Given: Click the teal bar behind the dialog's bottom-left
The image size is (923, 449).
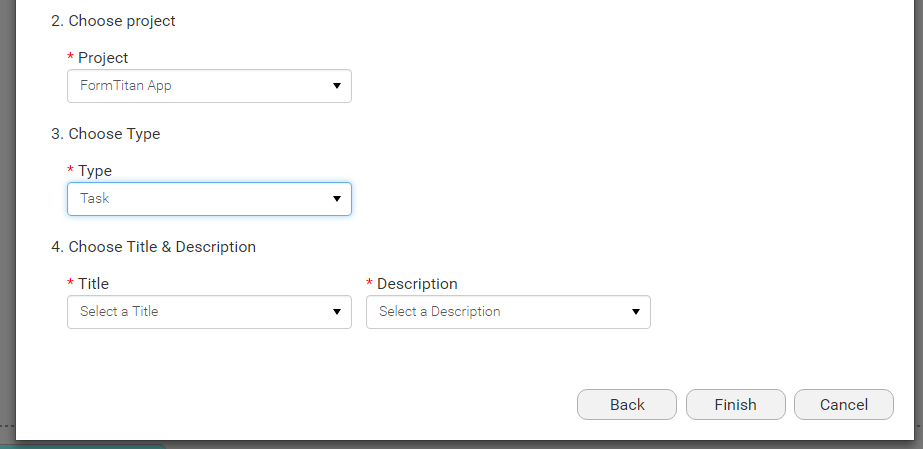Looking at the screenshot, I should (x=82, y=446).
